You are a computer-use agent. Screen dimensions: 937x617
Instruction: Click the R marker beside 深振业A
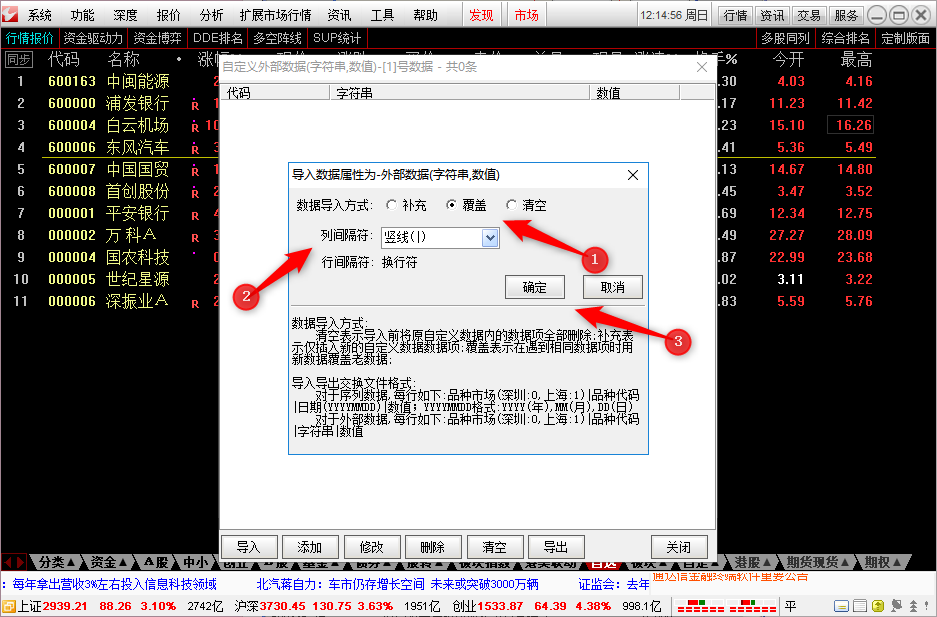click(195, 303)
